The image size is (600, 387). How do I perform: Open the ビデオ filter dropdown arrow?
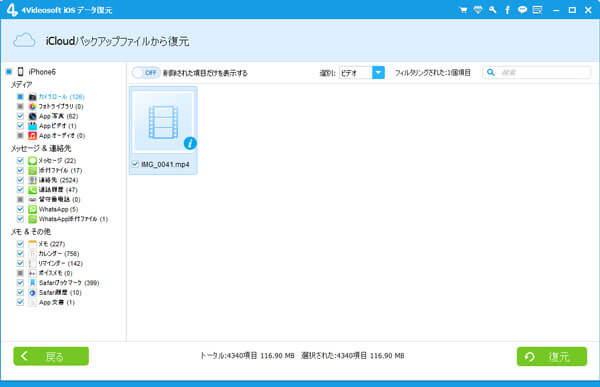click(x=378, y=72)
